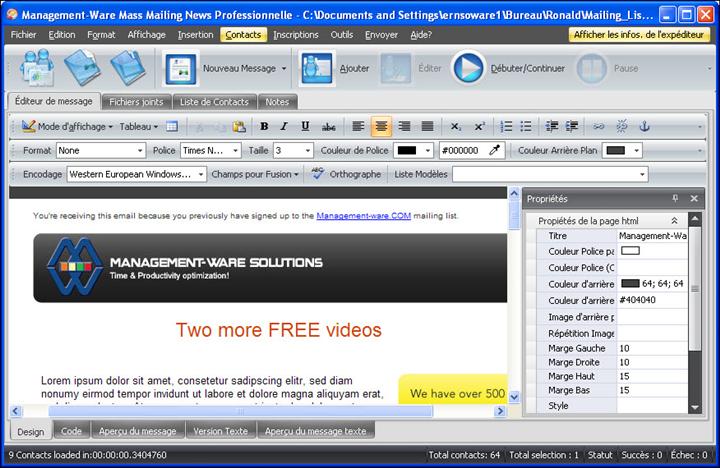Click the Éditer button label

(430, 68)
